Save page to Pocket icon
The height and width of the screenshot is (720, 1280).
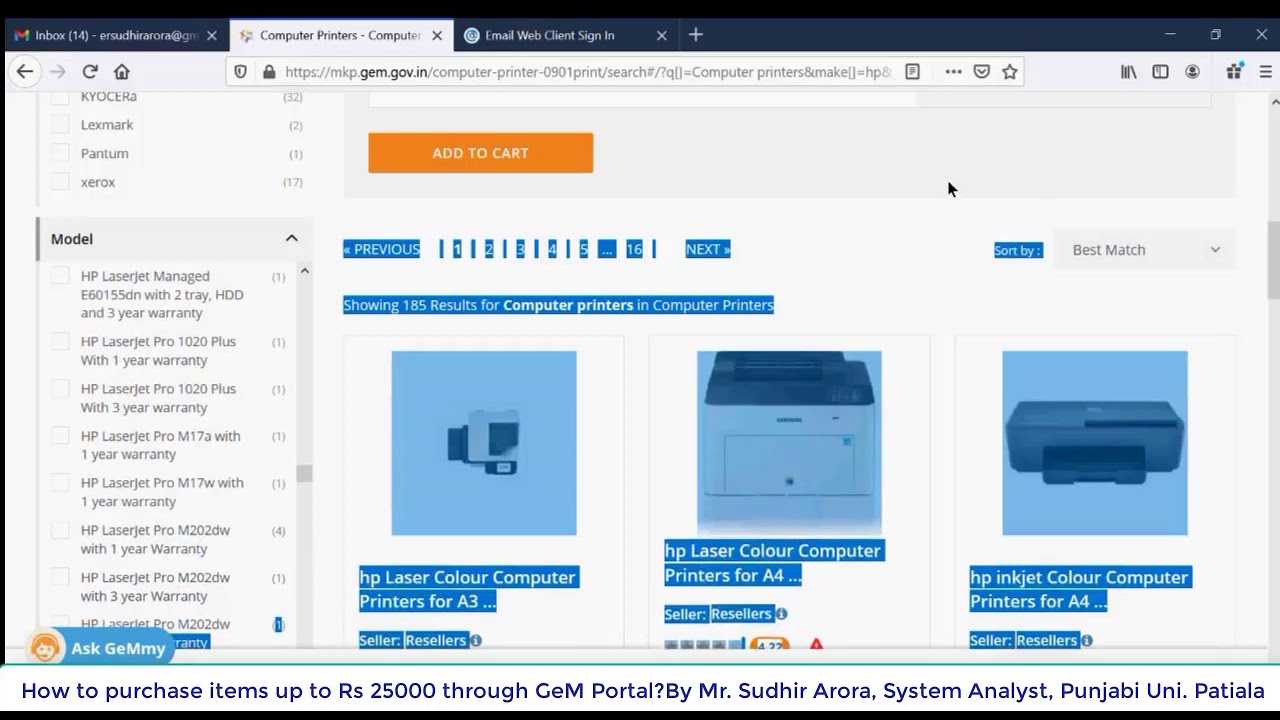pyautogui.click(x=982, y=72)
